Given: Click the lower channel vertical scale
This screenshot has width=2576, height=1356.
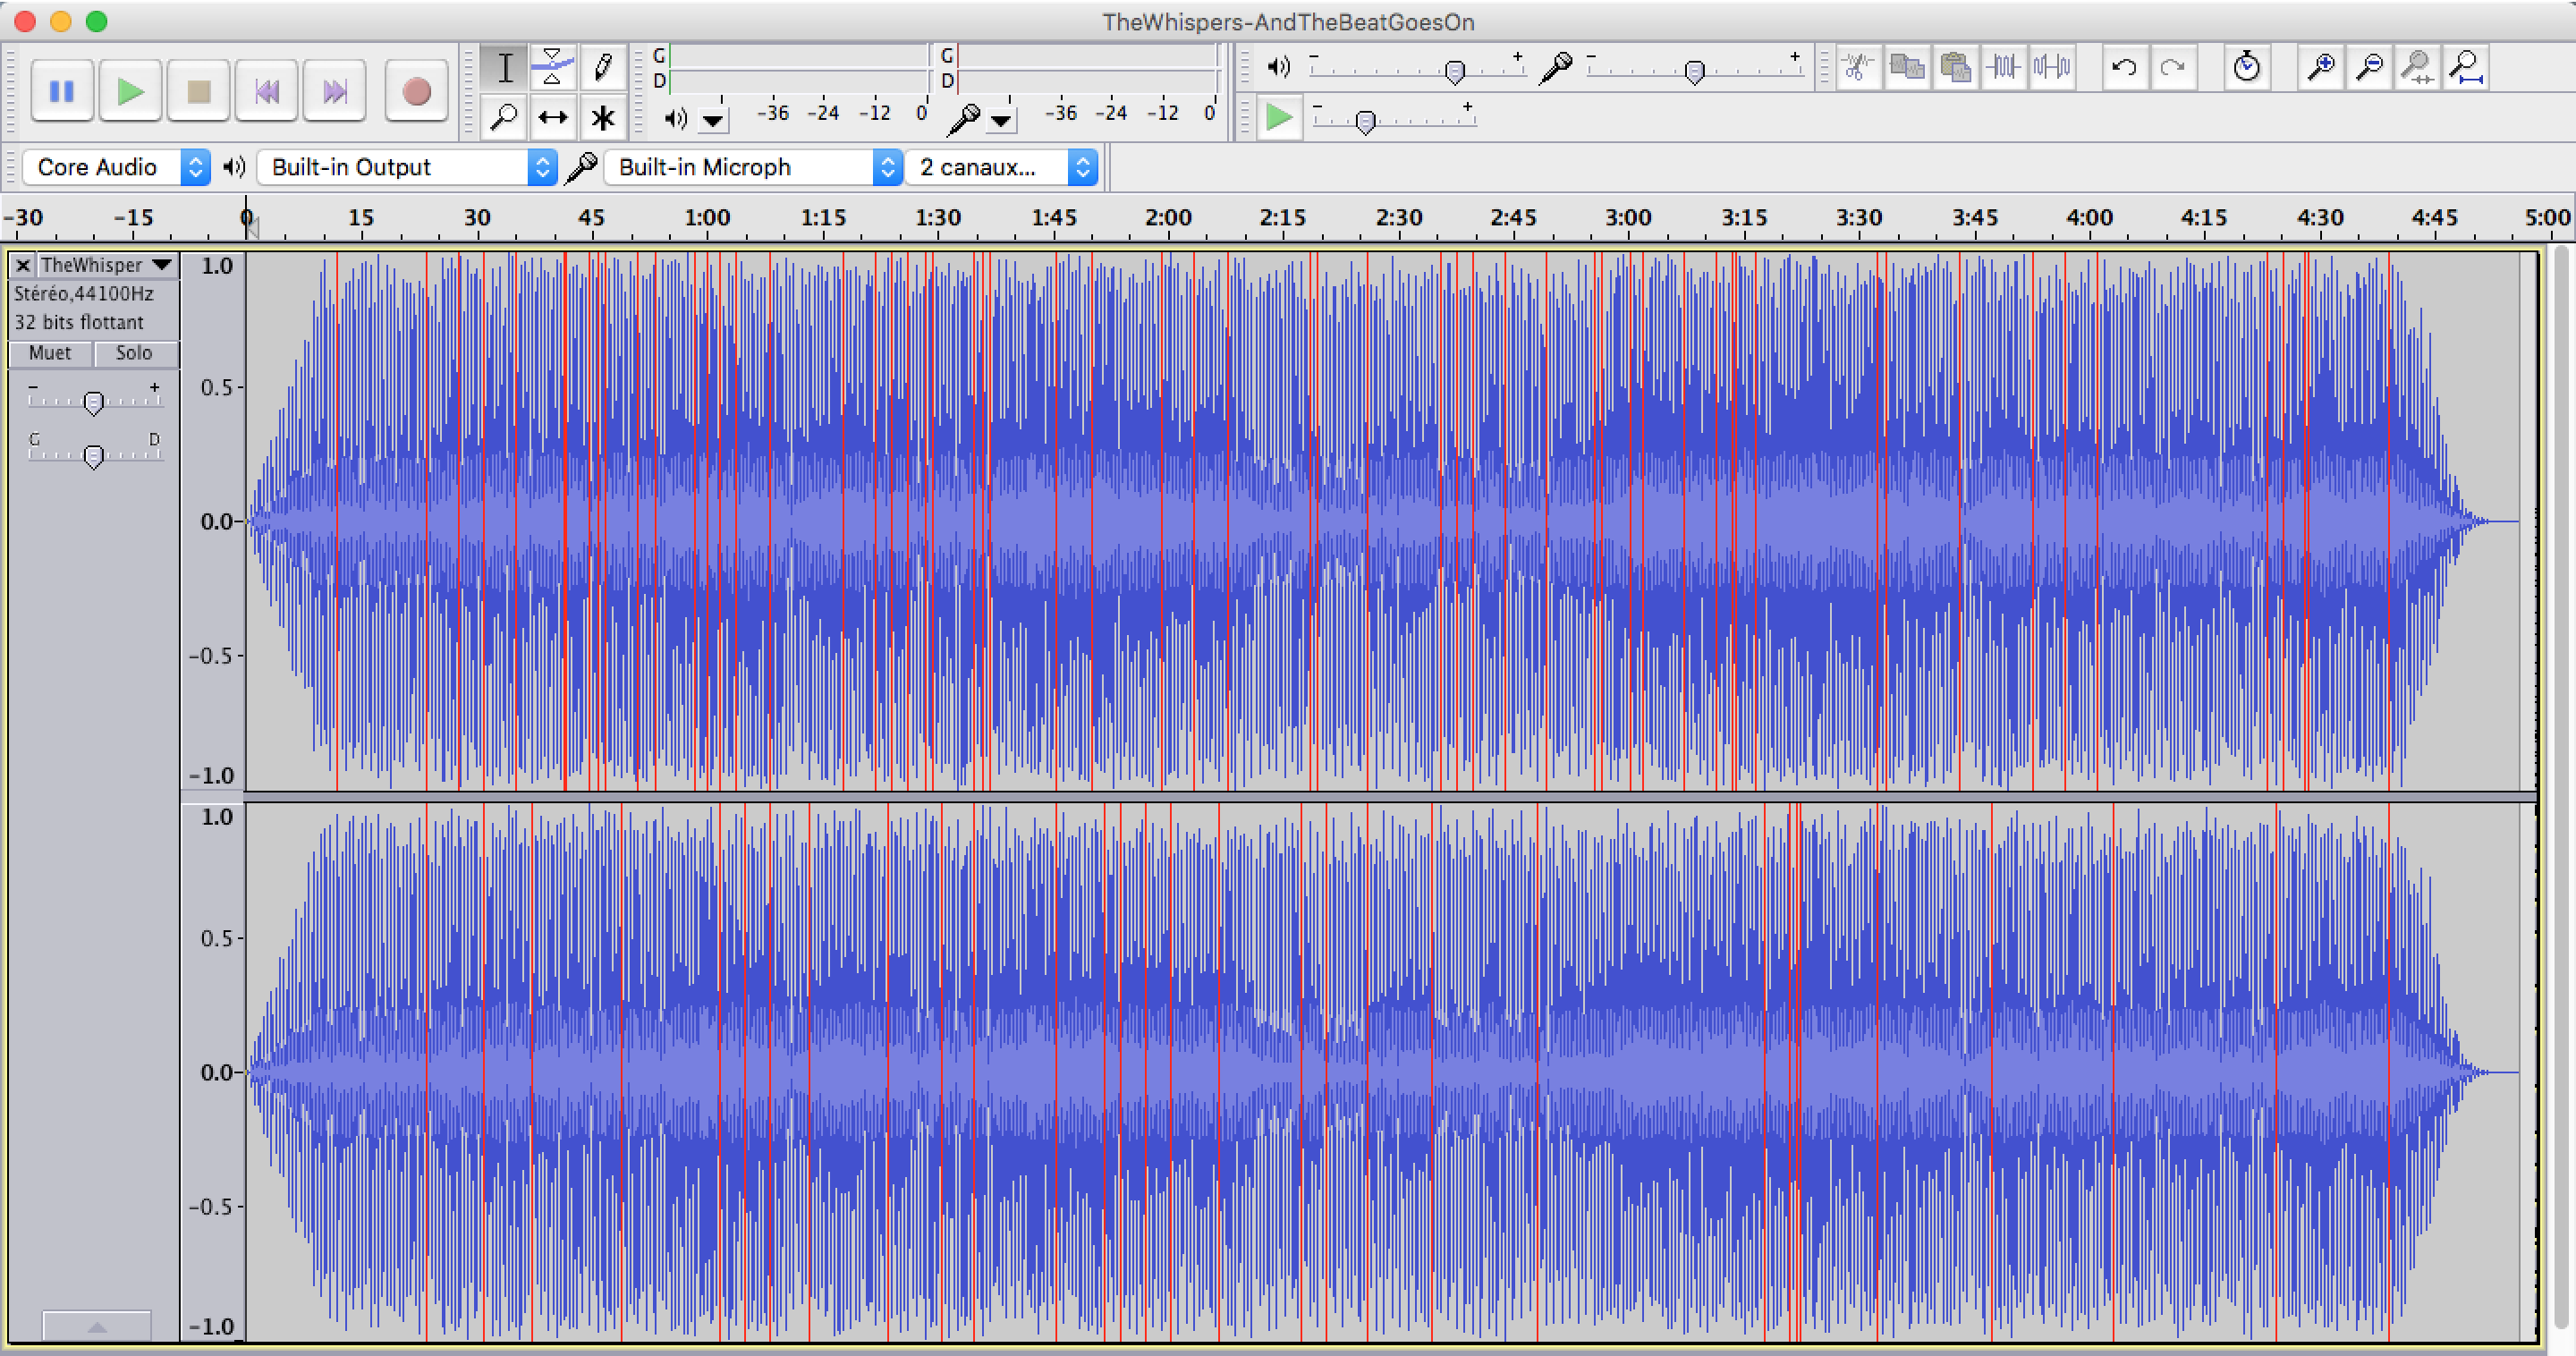Looking at the screenshot, I should tap(213, 1071).
